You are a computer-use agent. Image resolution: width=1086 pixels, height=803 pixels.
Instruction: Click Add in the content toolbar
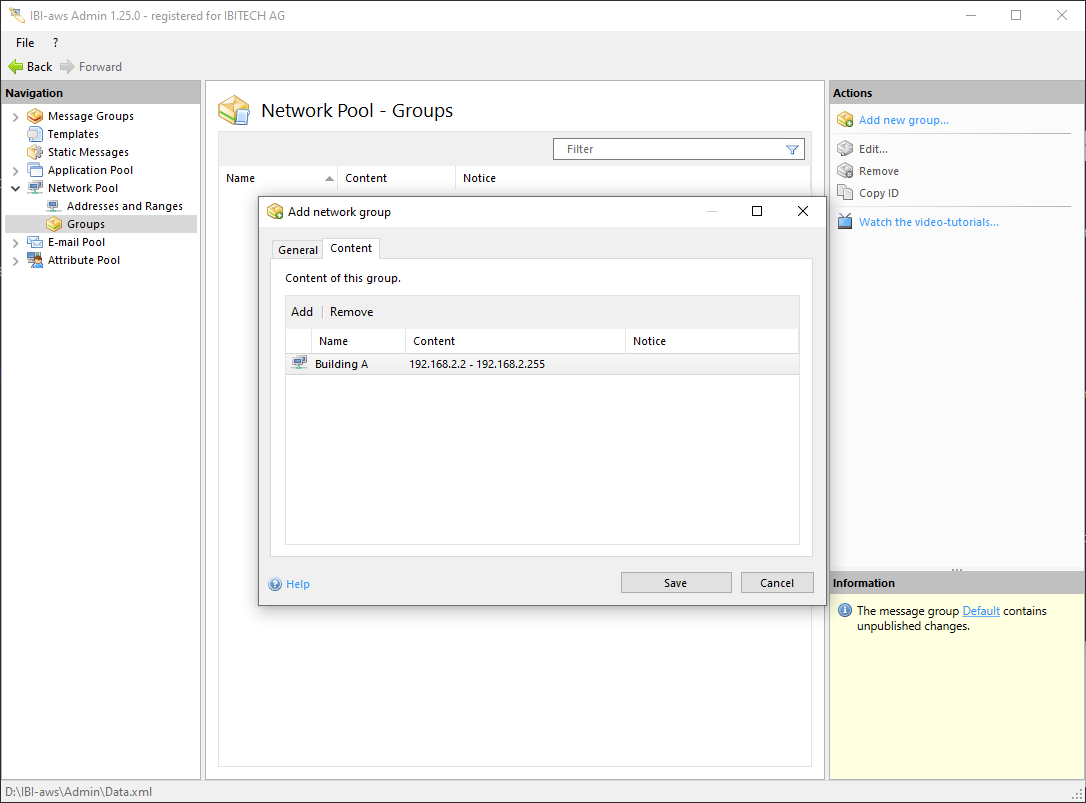(x=302, y=312)
